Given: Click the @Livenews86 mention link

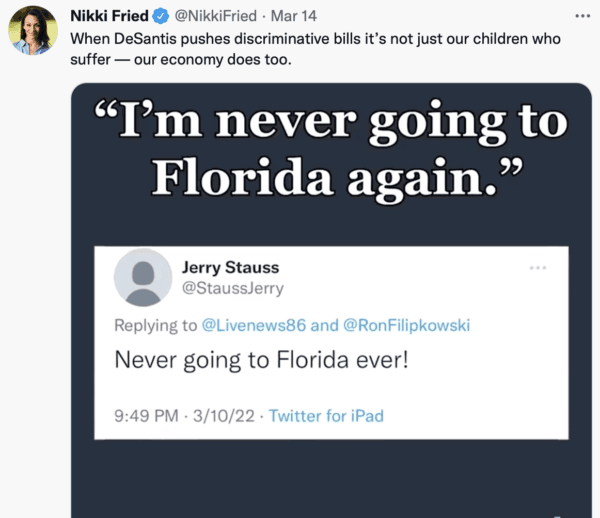Looking at the screenshot, I should [x=254, y=325].
